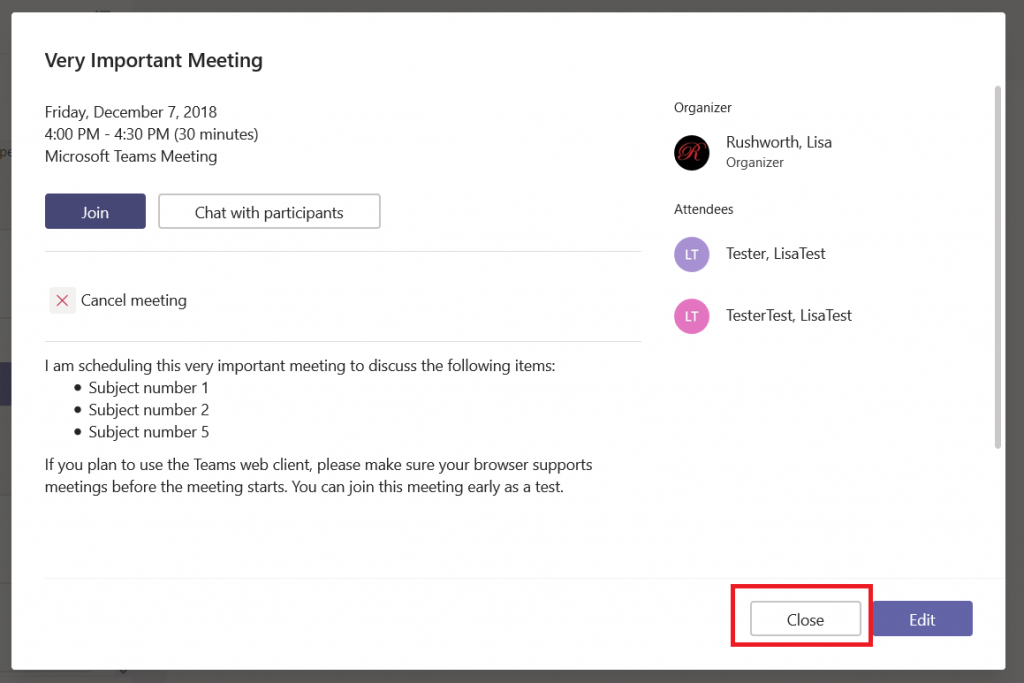Viewport: 1024px width, 683px height.
Task: Select attendee name Tester, LisaTest
Action: pos(776,253)
